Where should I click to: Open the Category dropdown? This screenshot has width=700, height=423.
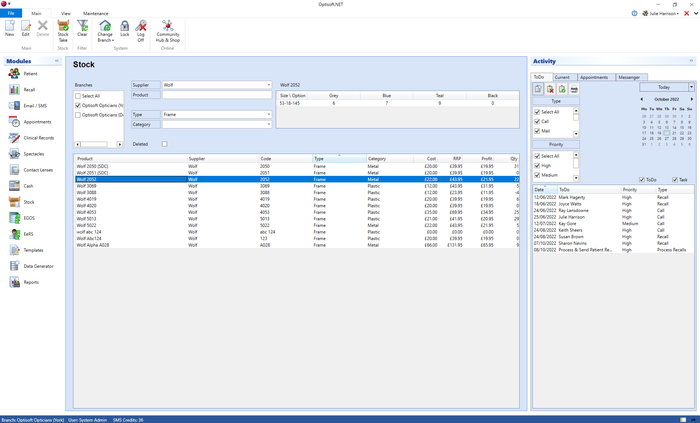(269, 124)
